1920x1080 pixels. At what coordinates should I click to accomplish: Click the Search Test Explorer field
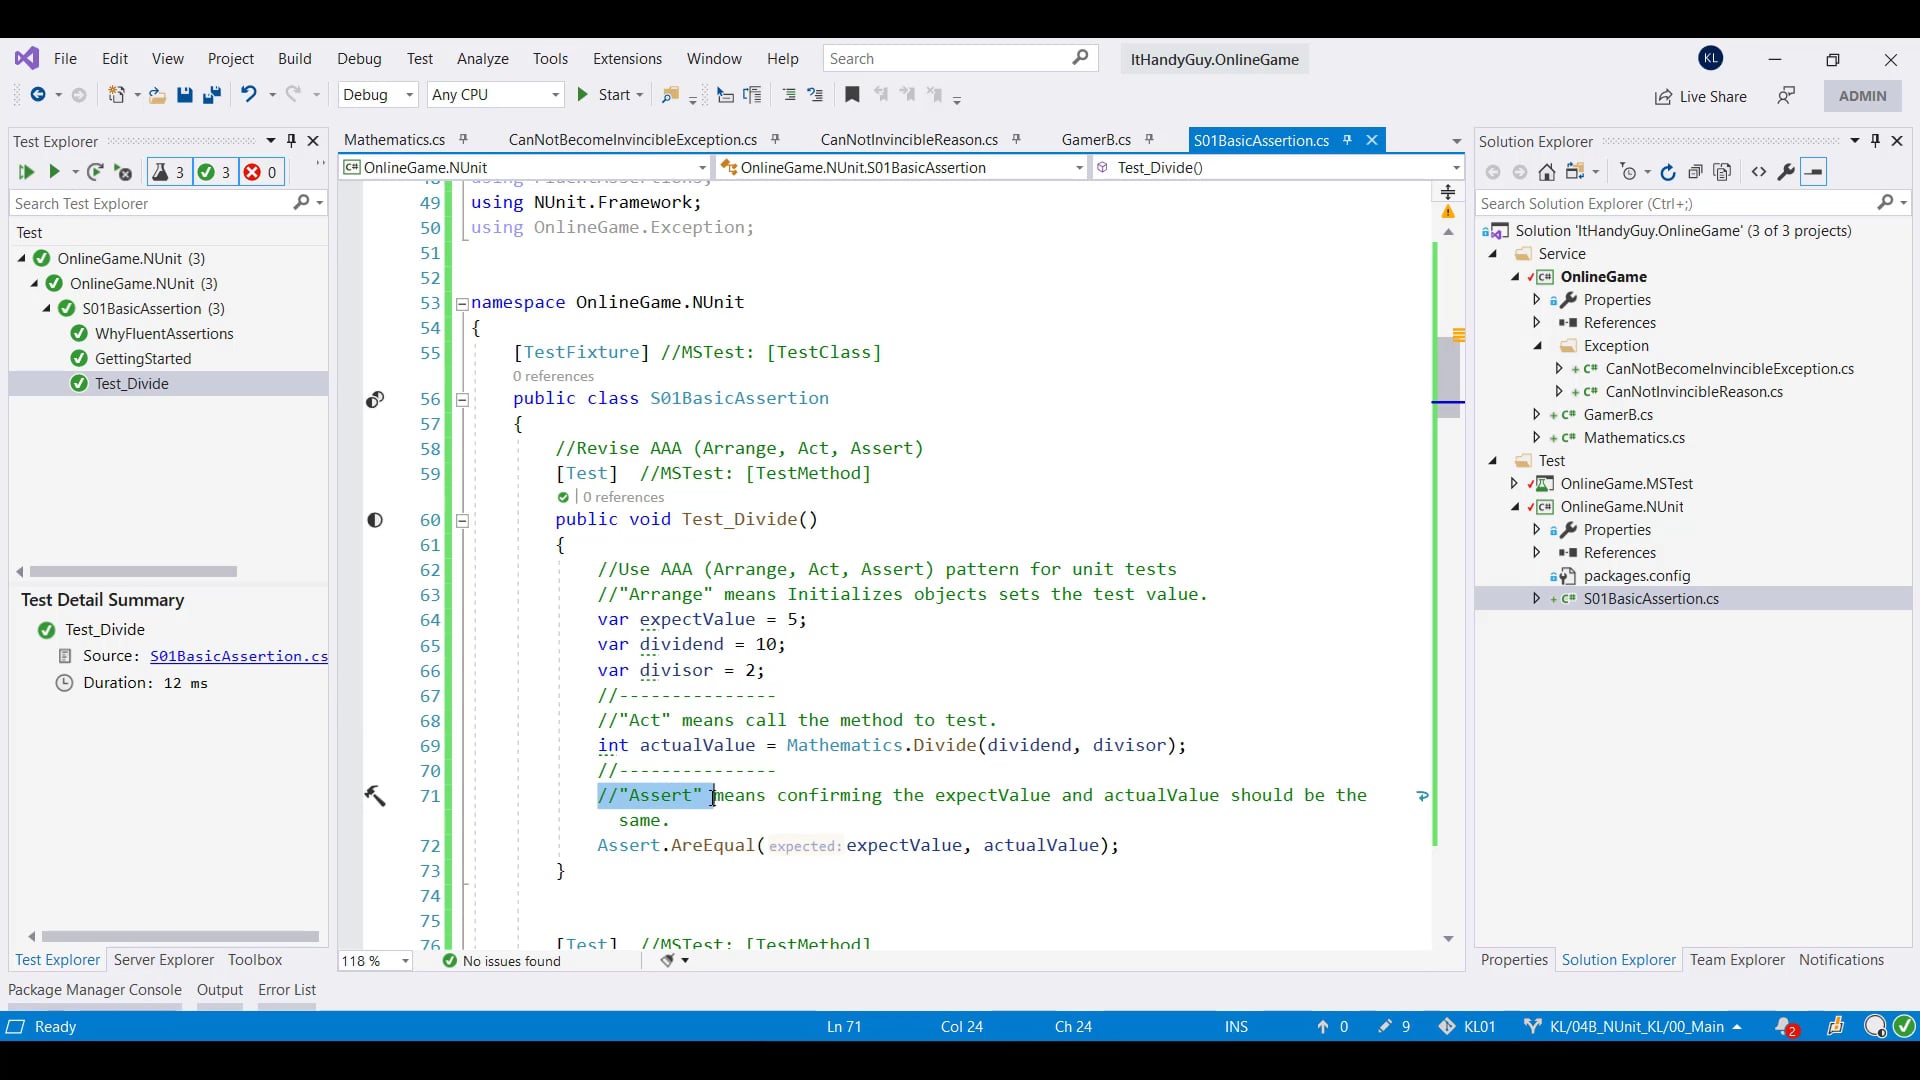coord(150,203)
